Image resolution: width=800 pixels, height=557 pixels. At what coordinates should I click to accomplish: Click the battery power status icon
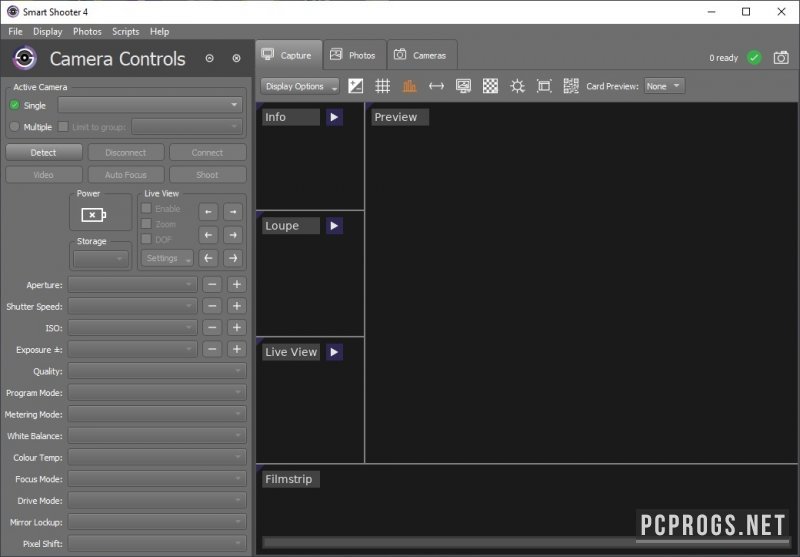[x=93, y=215]
